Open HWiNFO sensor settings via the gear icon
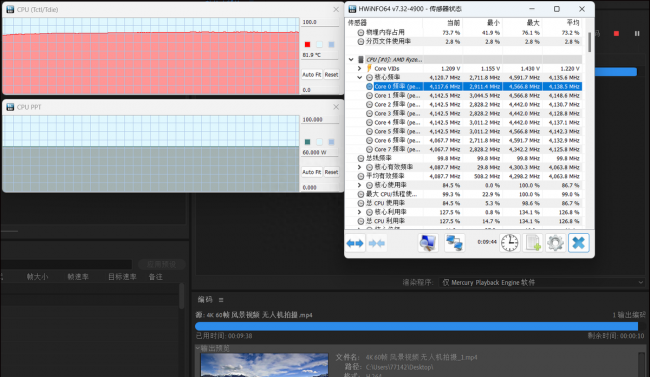 (555, 243)
